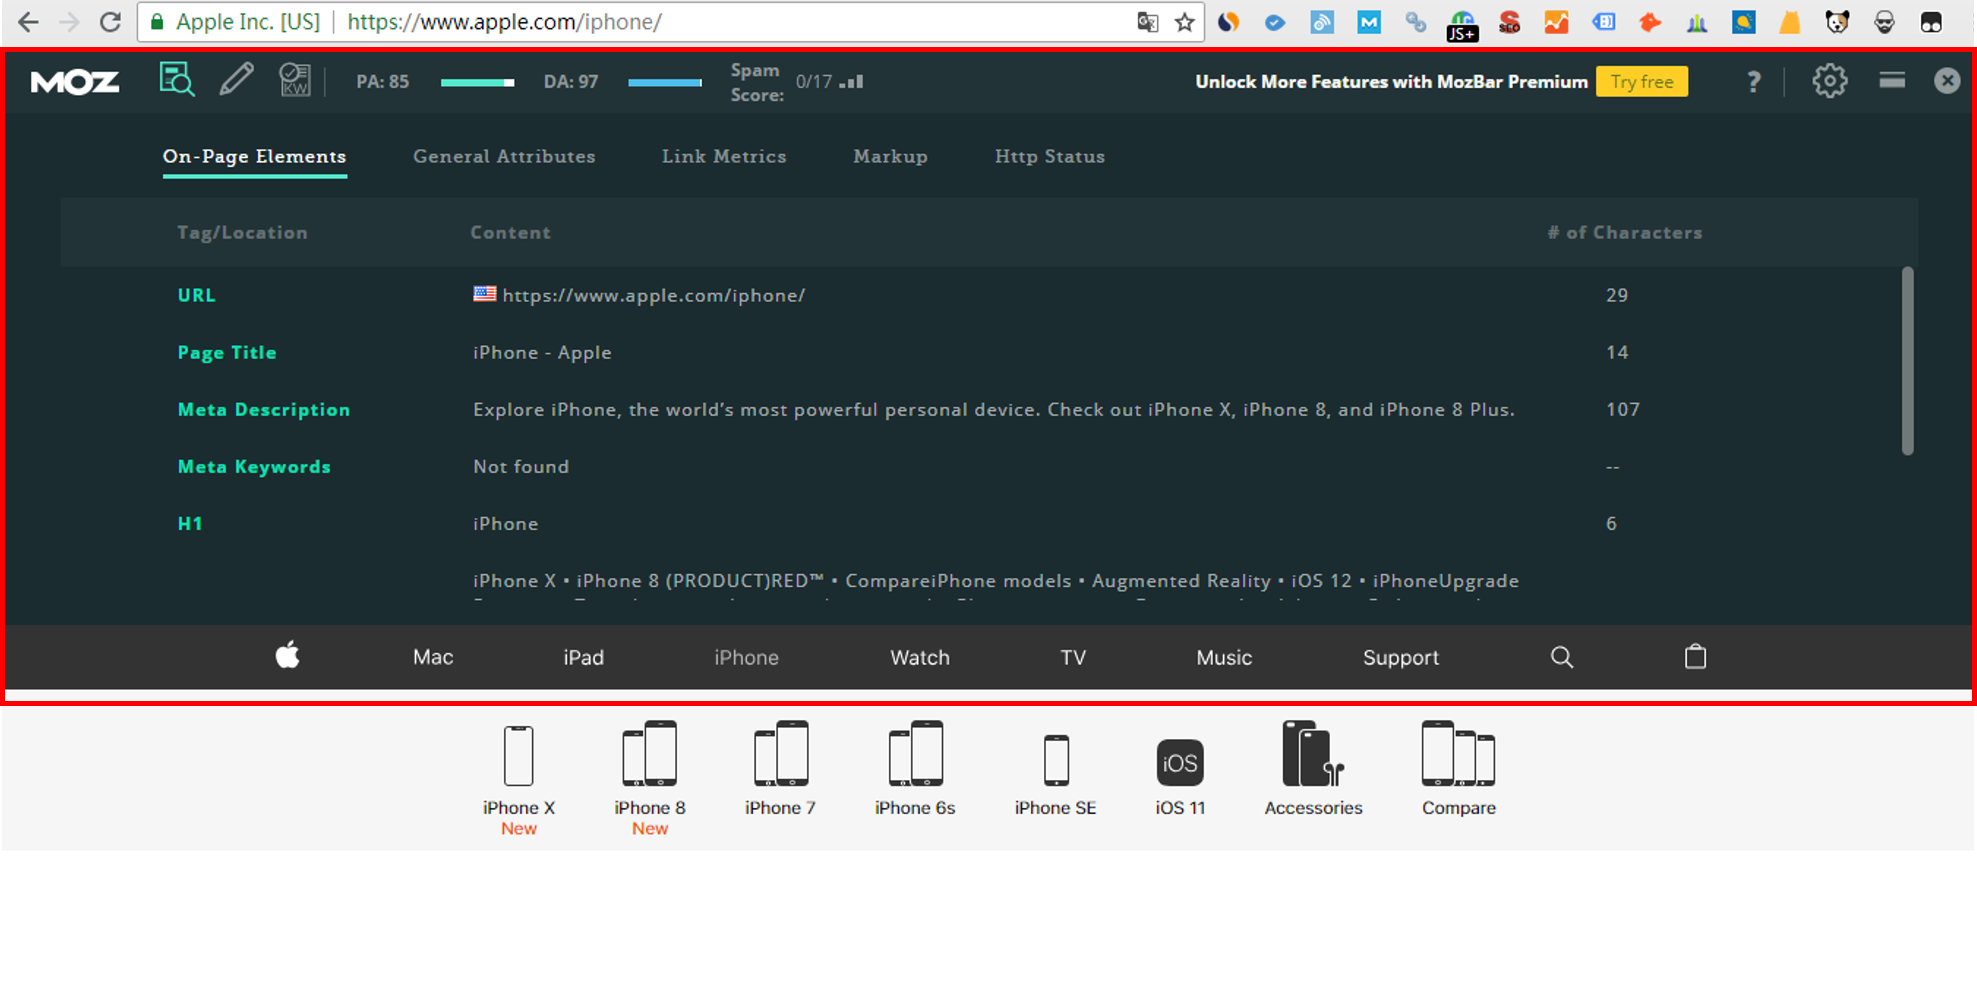This screenshot has height=996, width=1977.
Task: Click the Apple logo in navigation
Action: tap(287, 656)
